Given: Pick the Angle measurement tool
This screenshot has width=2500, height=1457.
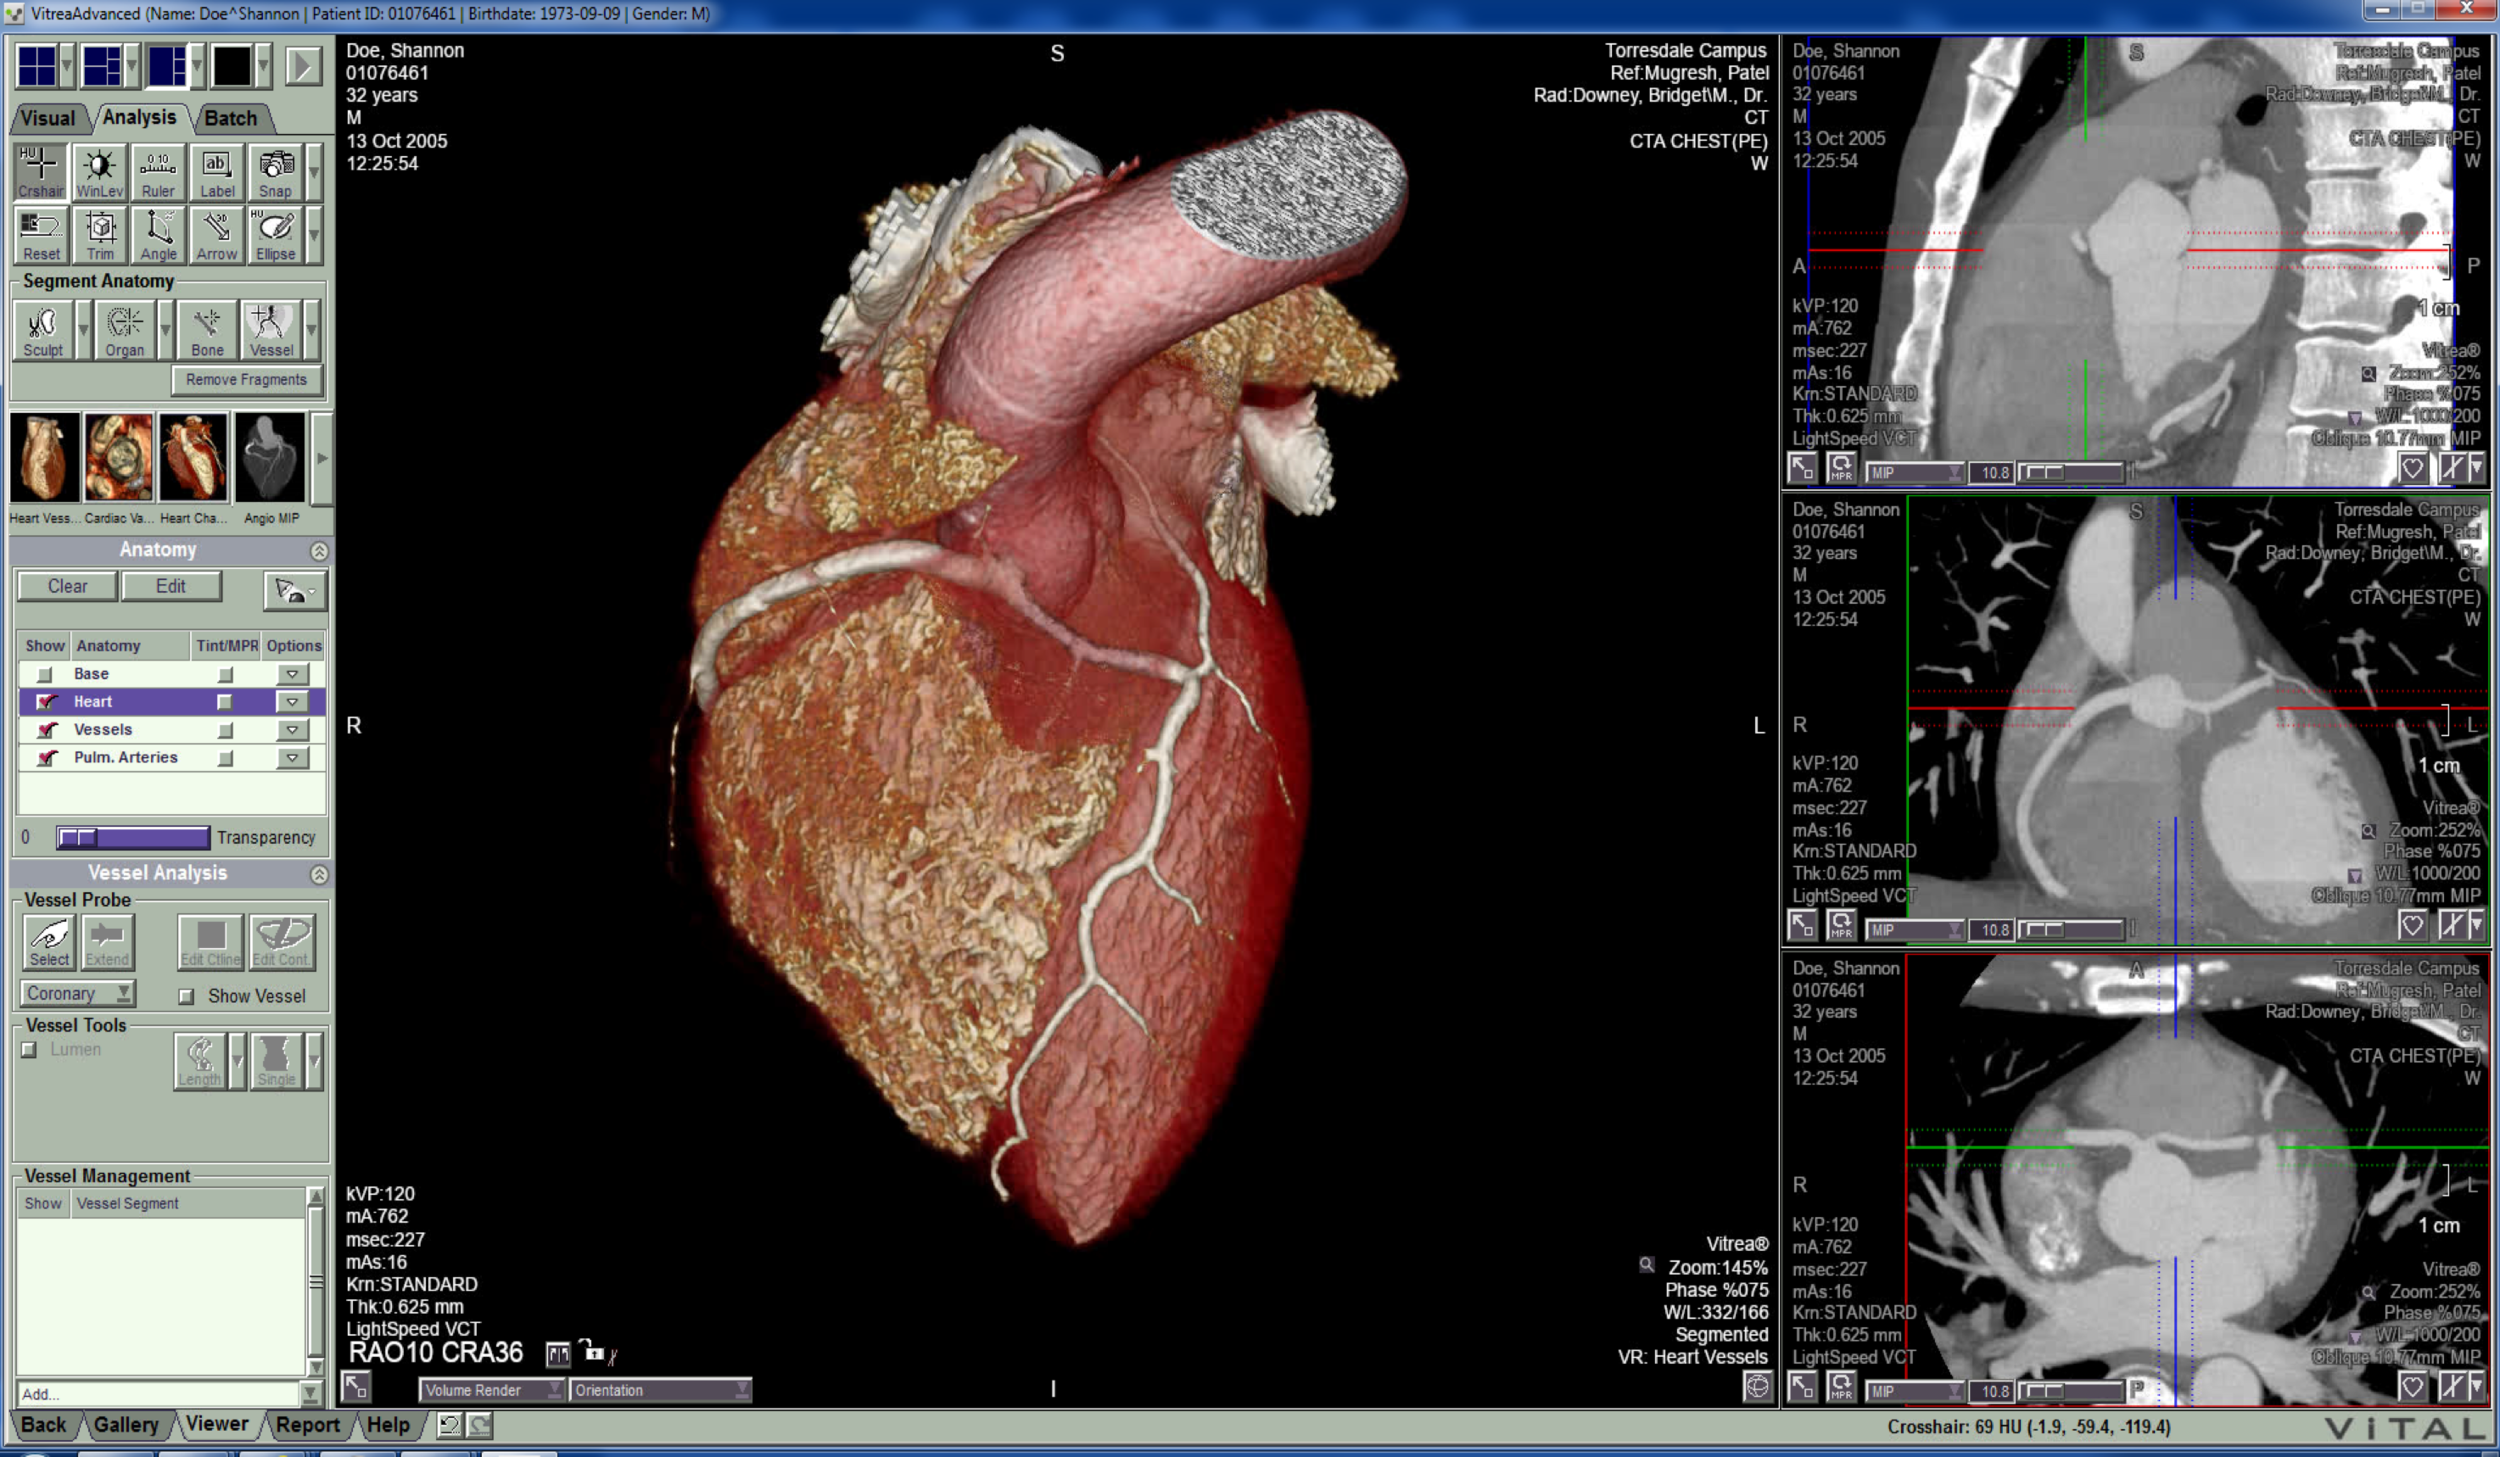Looking at the screenshot, I should [158, 235].
